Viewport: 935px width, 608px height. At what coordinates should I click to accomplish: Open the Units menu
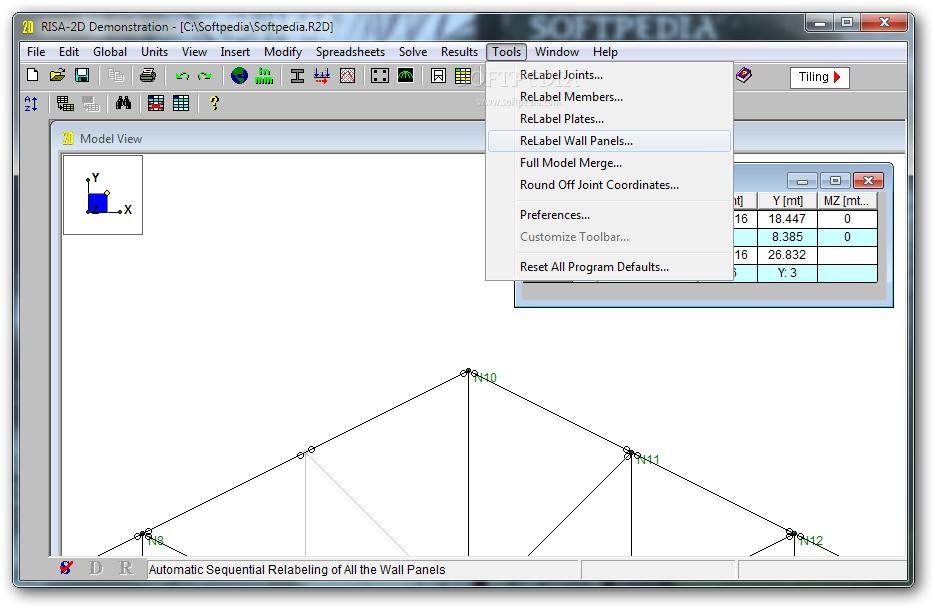pyautogui.click(x=154, y=52)
